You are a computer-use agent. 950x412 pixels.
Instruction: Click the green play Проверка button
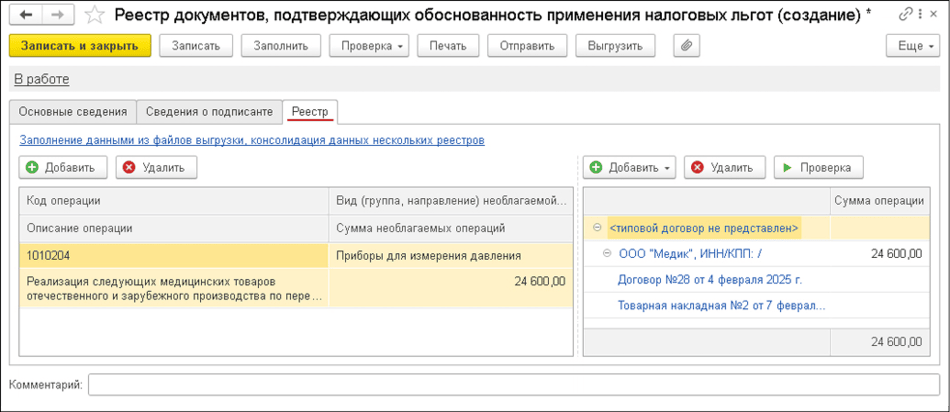pos(818,167)
